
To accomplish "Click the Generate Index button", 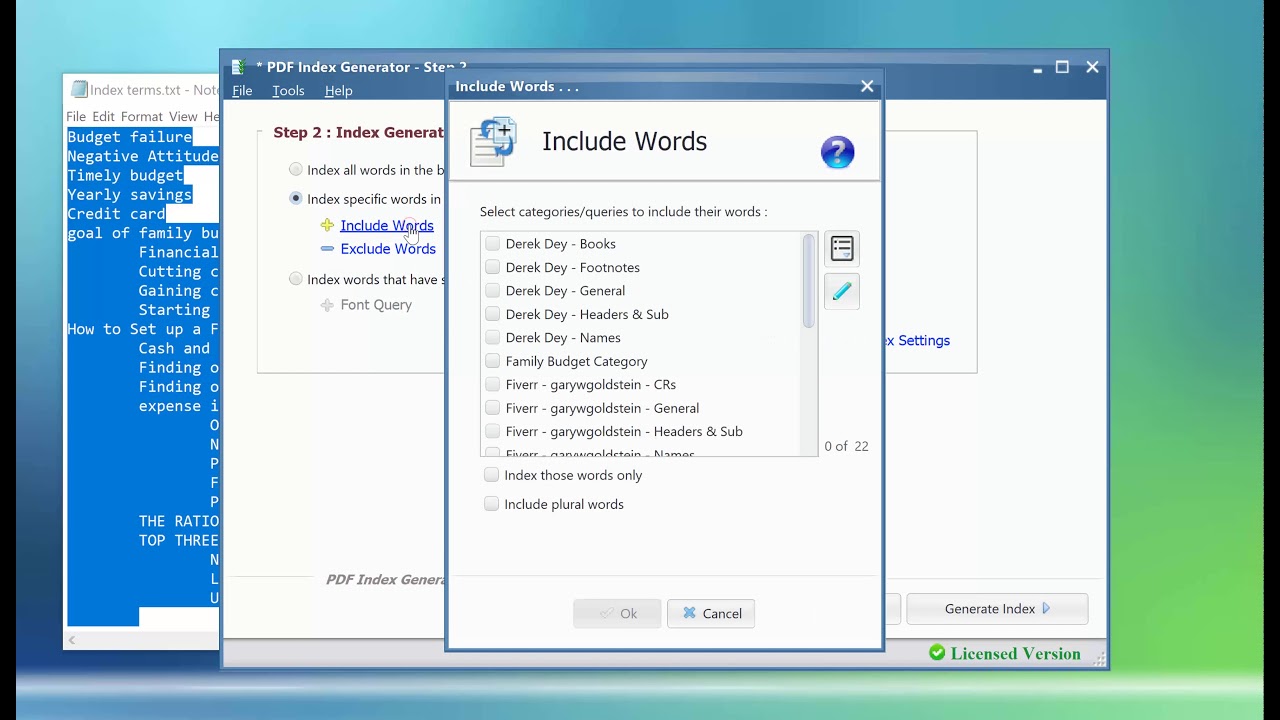I will tap(997, 608).
